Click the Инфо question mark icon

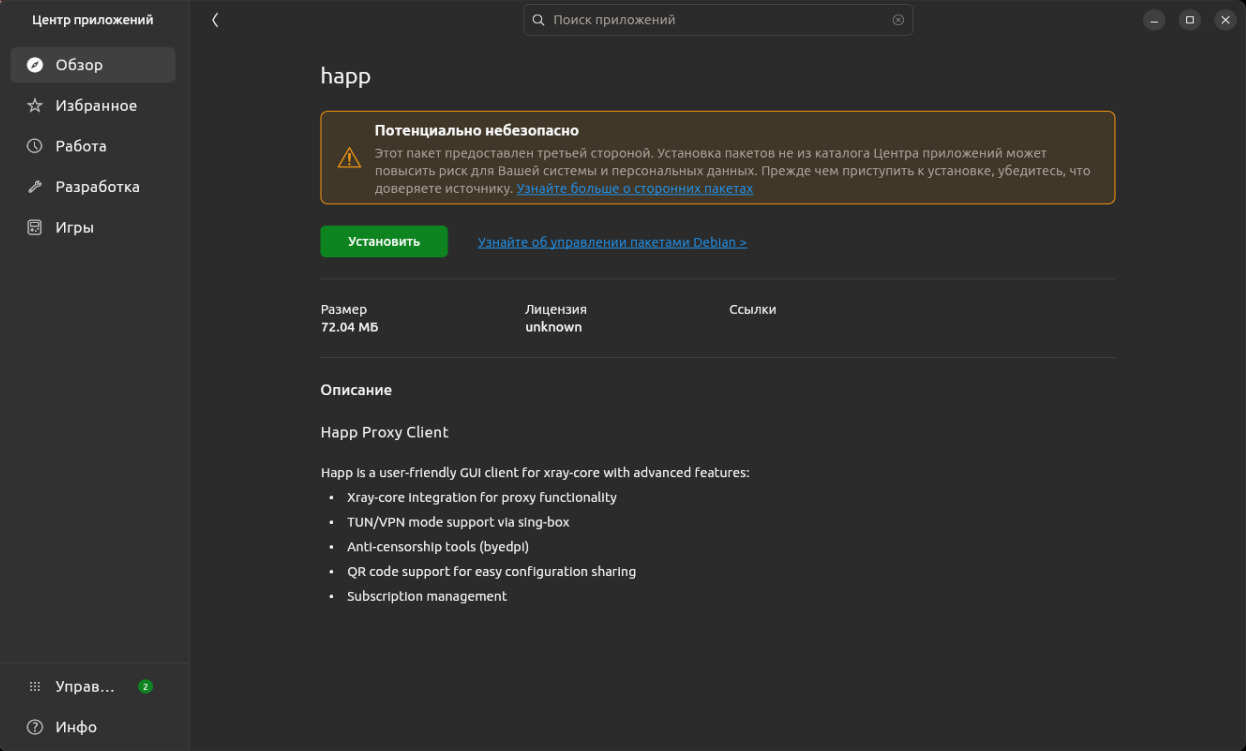[35, 727]
